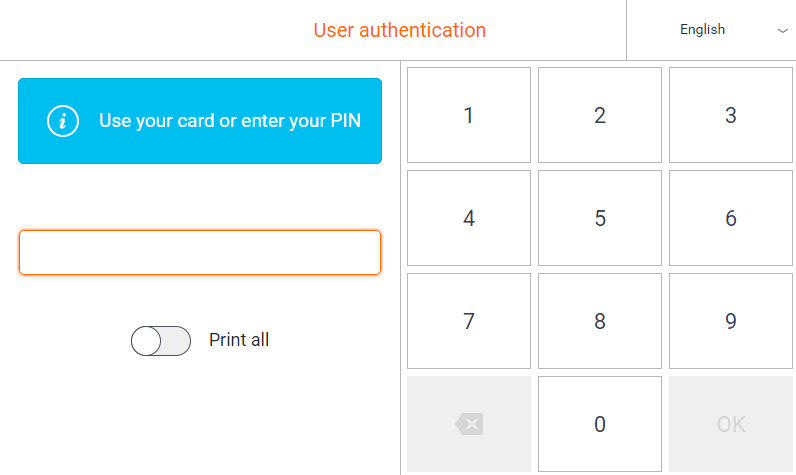The image size is (796, 475).
Task: Click the backspace delete icon on keypad
Action: pyautogui.click(x=469, y=424)
